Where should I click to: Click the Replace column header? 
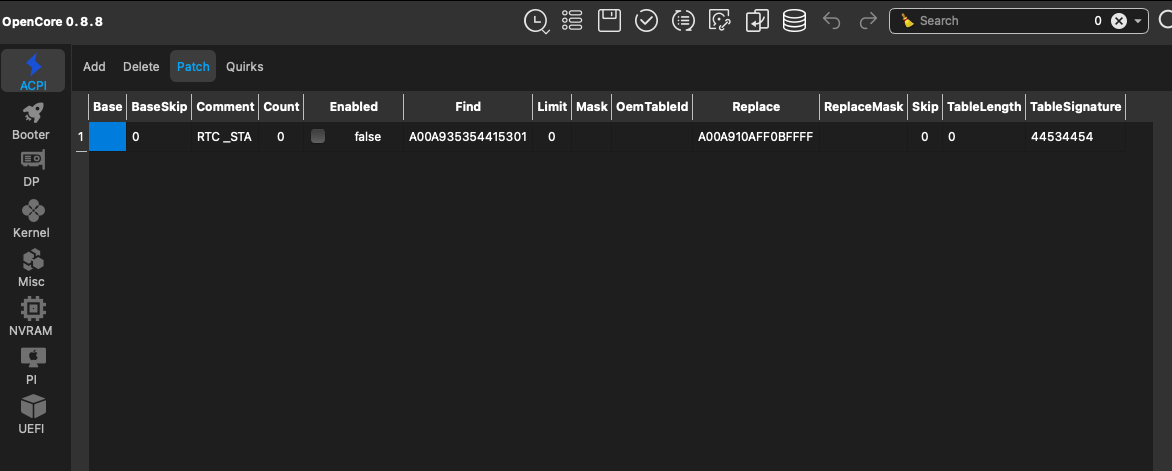(756, 107)
